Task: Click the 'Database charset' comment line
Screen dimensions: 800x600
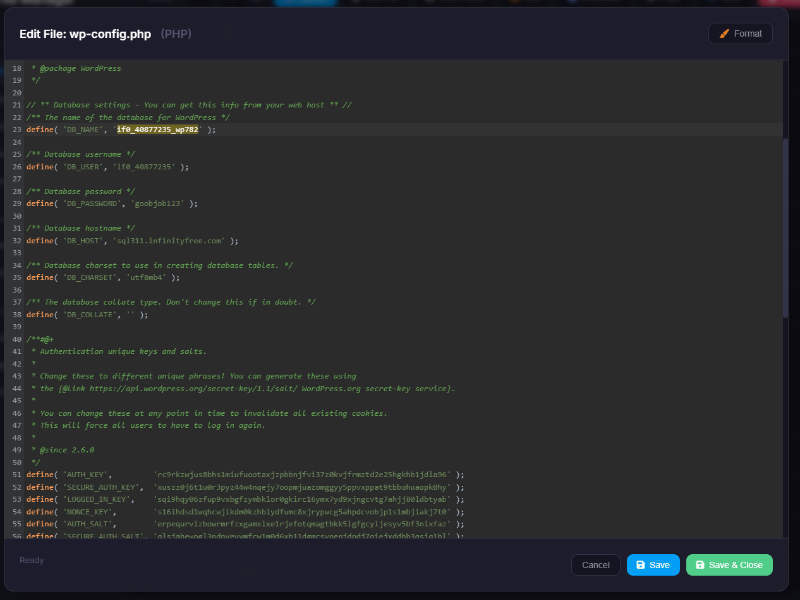Action: coord(160,265)
